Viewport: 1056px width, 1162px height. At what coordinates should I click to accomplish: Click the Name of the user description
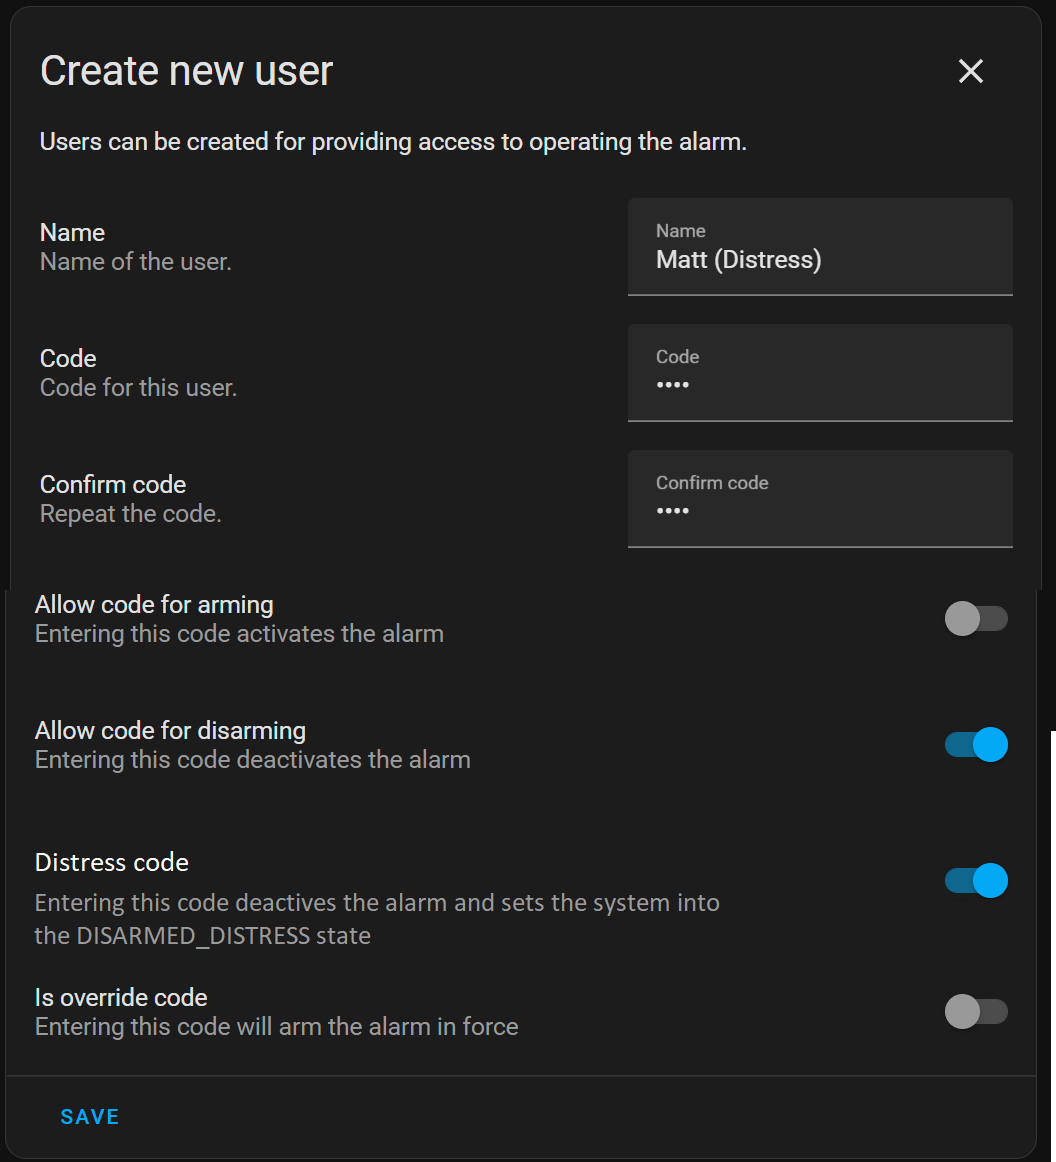135,261
